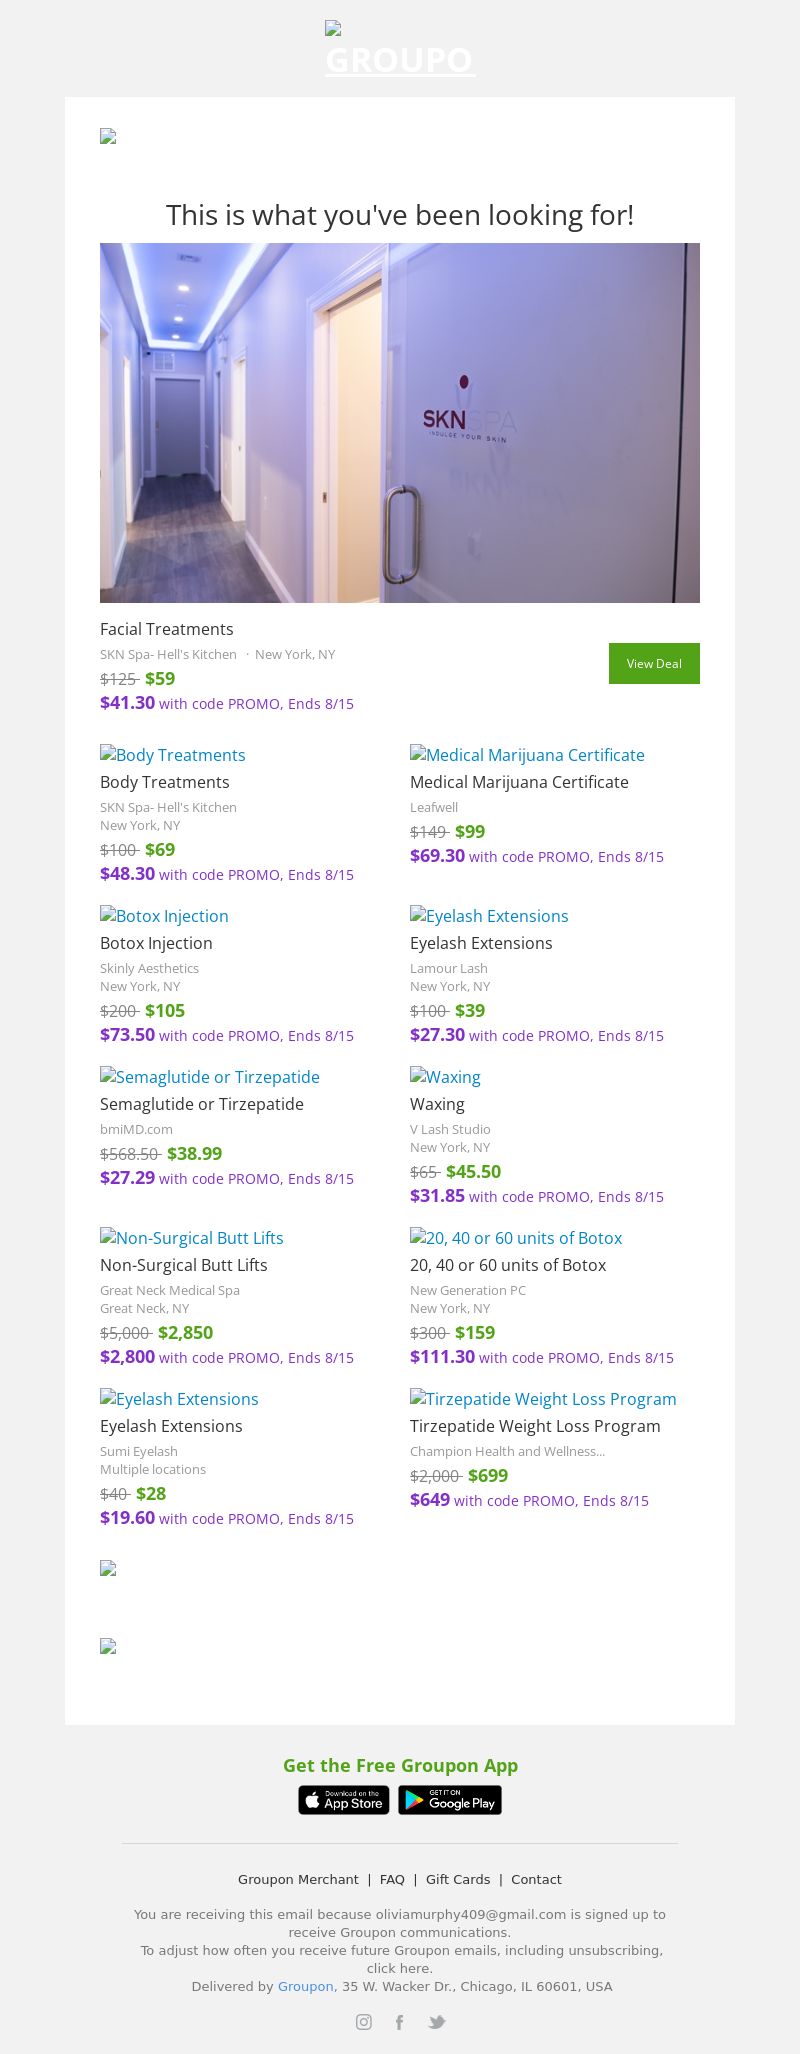The height and width of the screenshot is (2054, 800).
Task: Click the Instagram icon in footer
Action: (364, 2022)
